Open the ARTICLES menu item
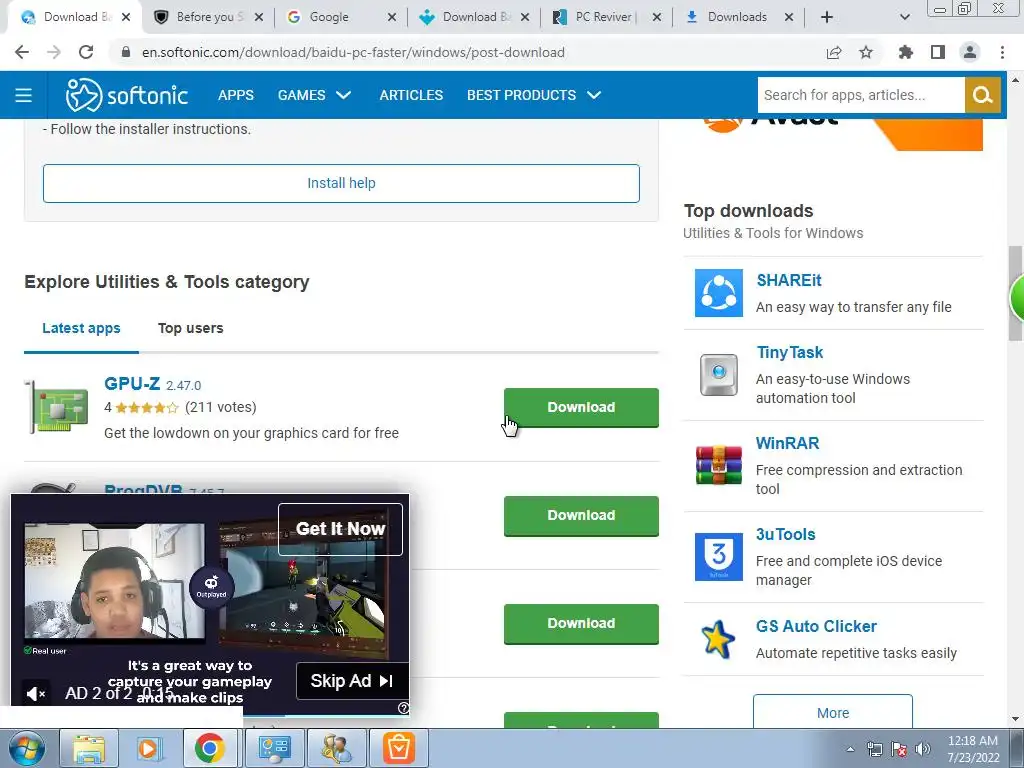The height and width of the screenshot is (768, 1024). 411,95
